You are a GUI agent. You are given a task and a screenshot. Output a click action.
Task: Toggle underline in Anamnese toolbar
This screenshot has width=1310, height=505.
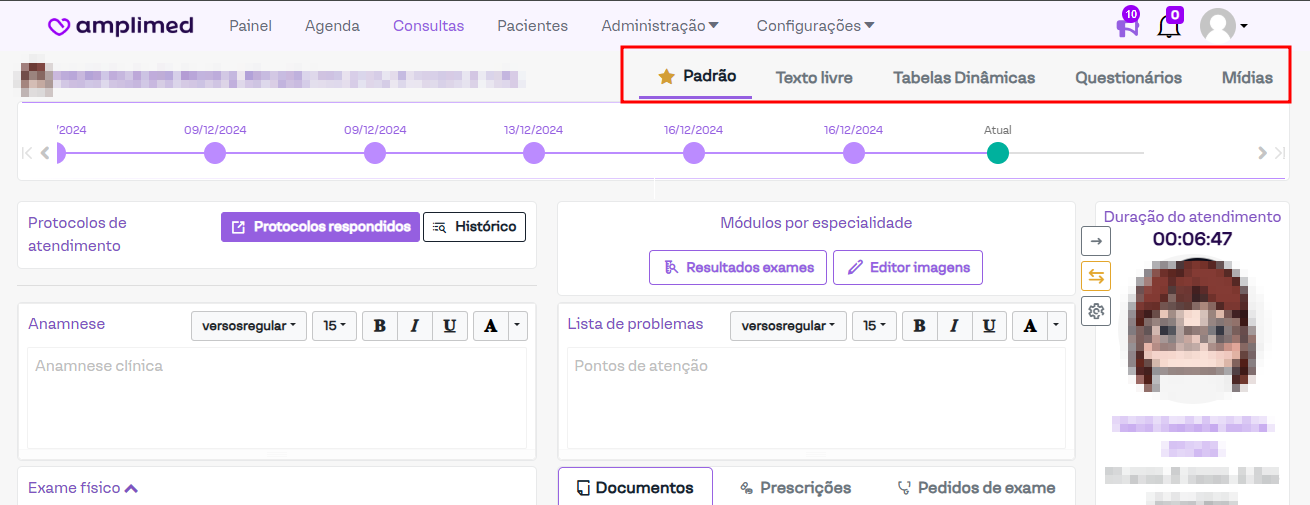(x=449, y=326)
